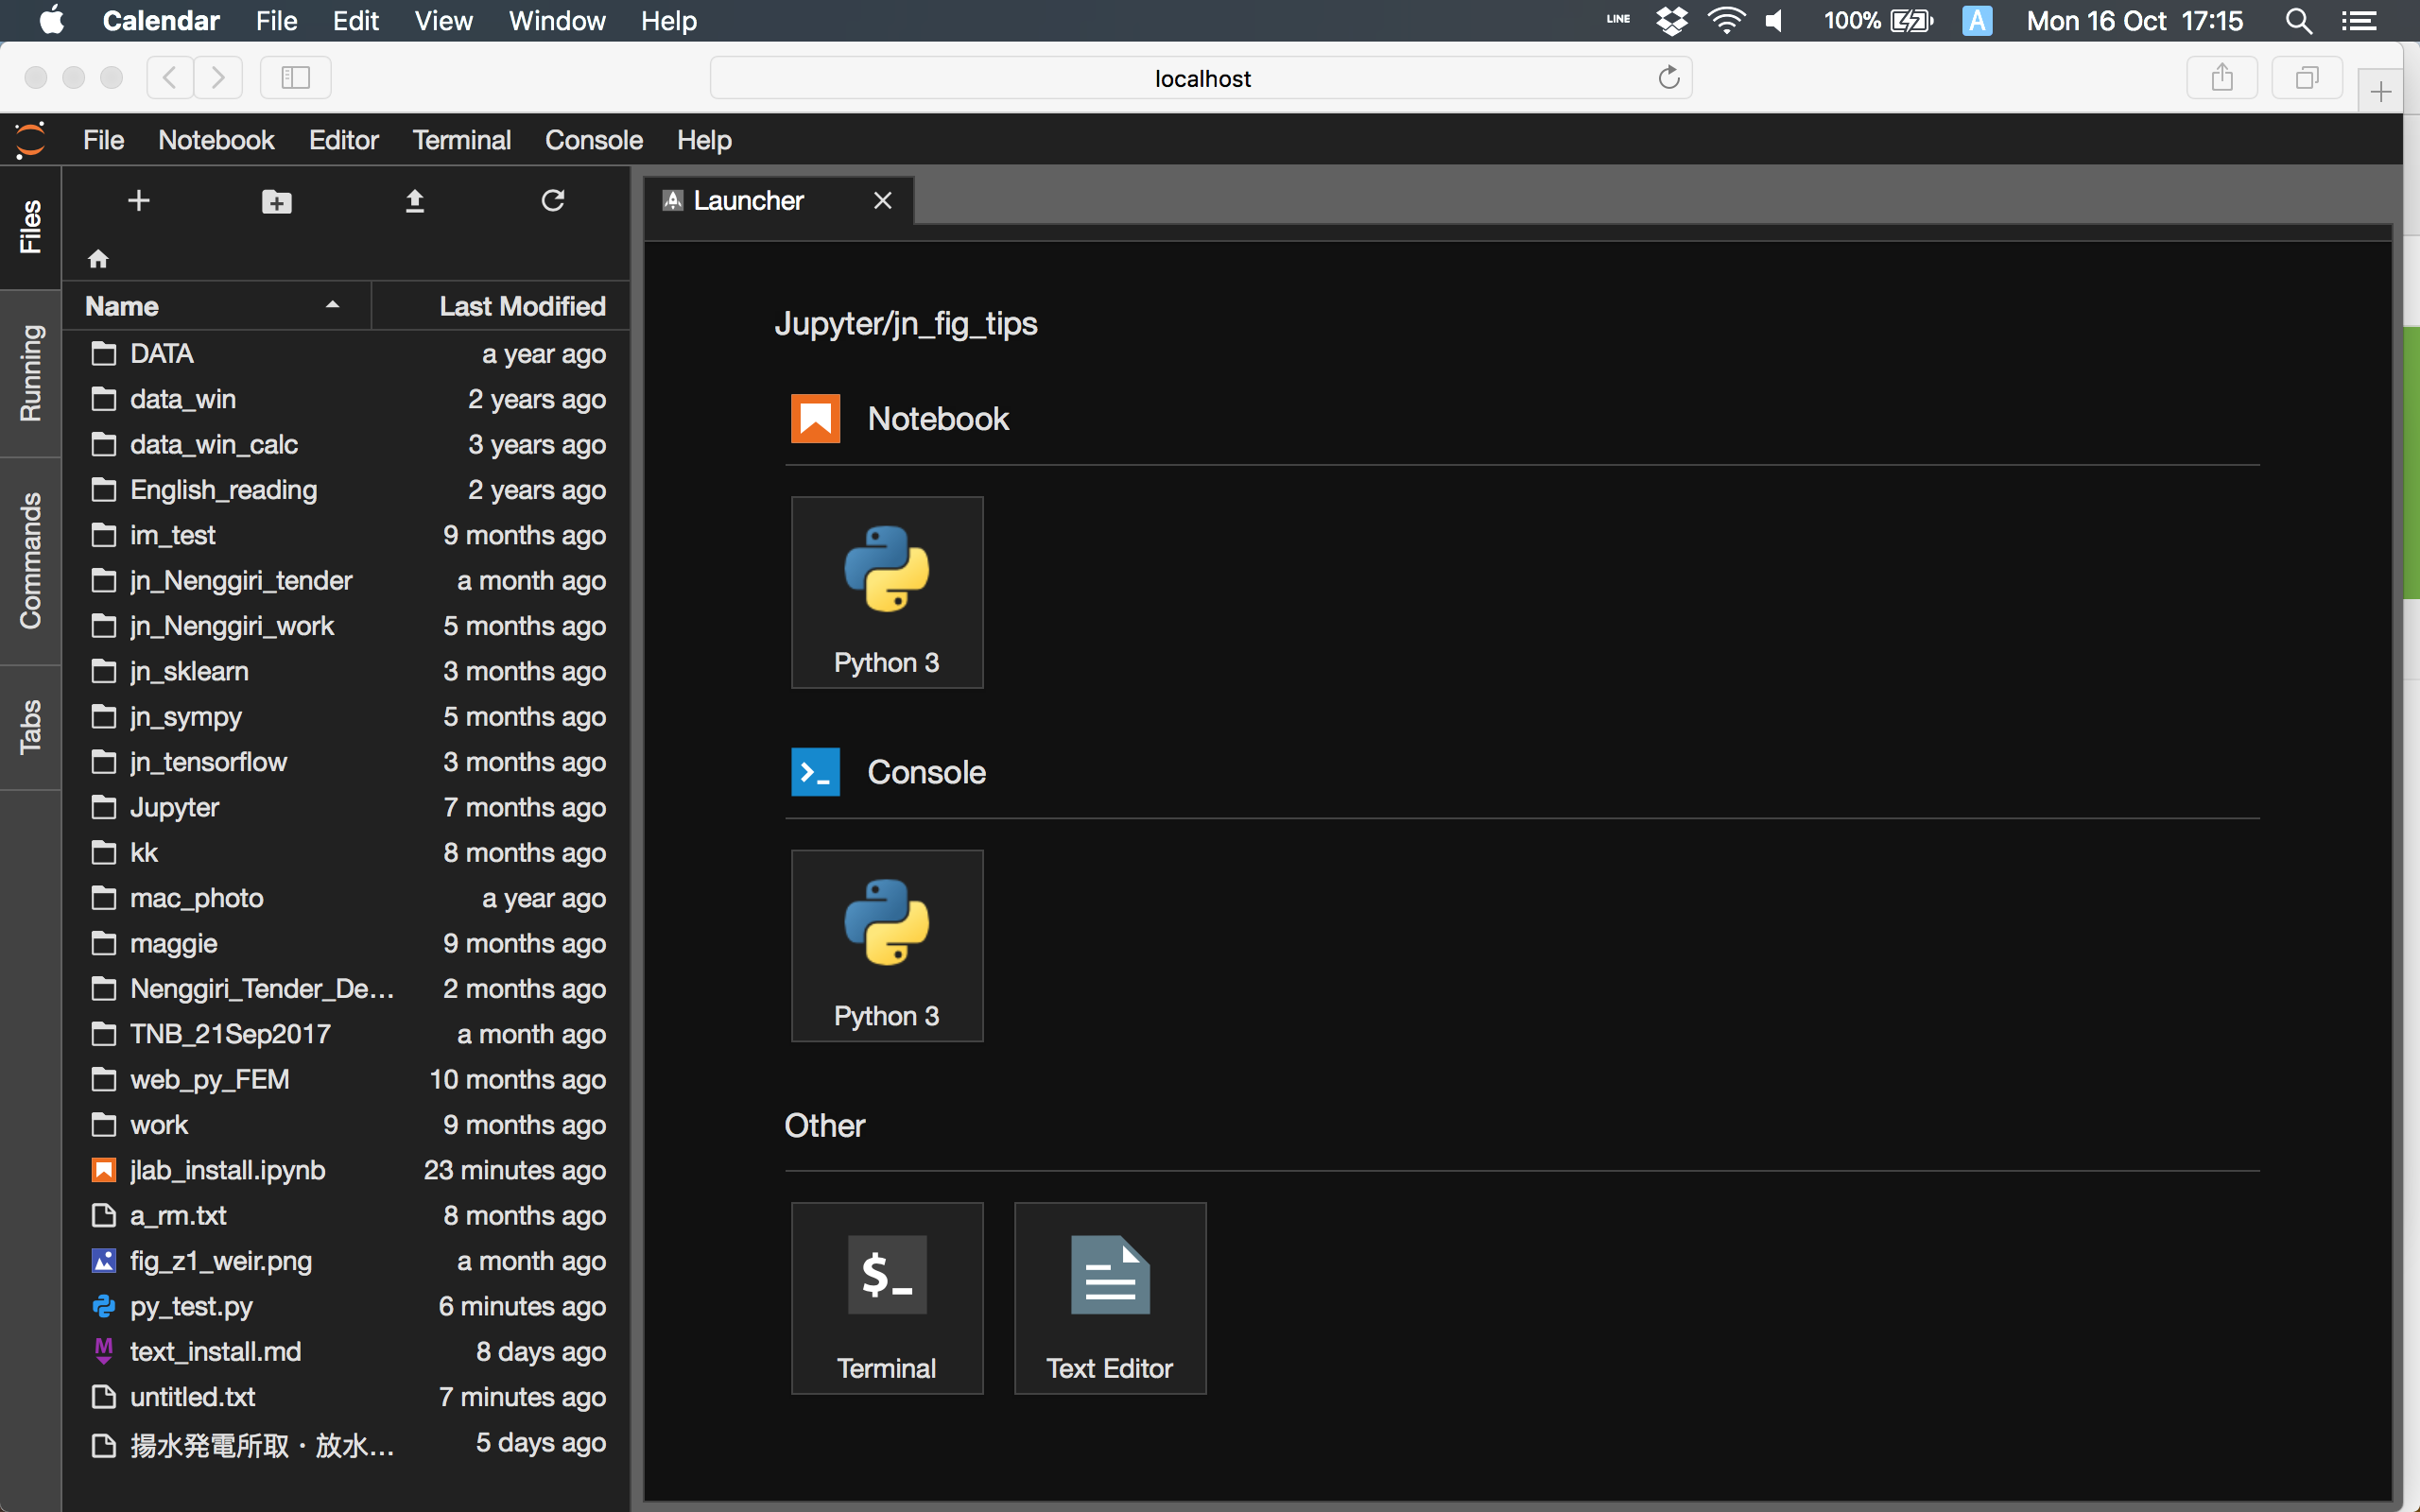
Task: Click the input source A icon
Action: click(1977, 20)
